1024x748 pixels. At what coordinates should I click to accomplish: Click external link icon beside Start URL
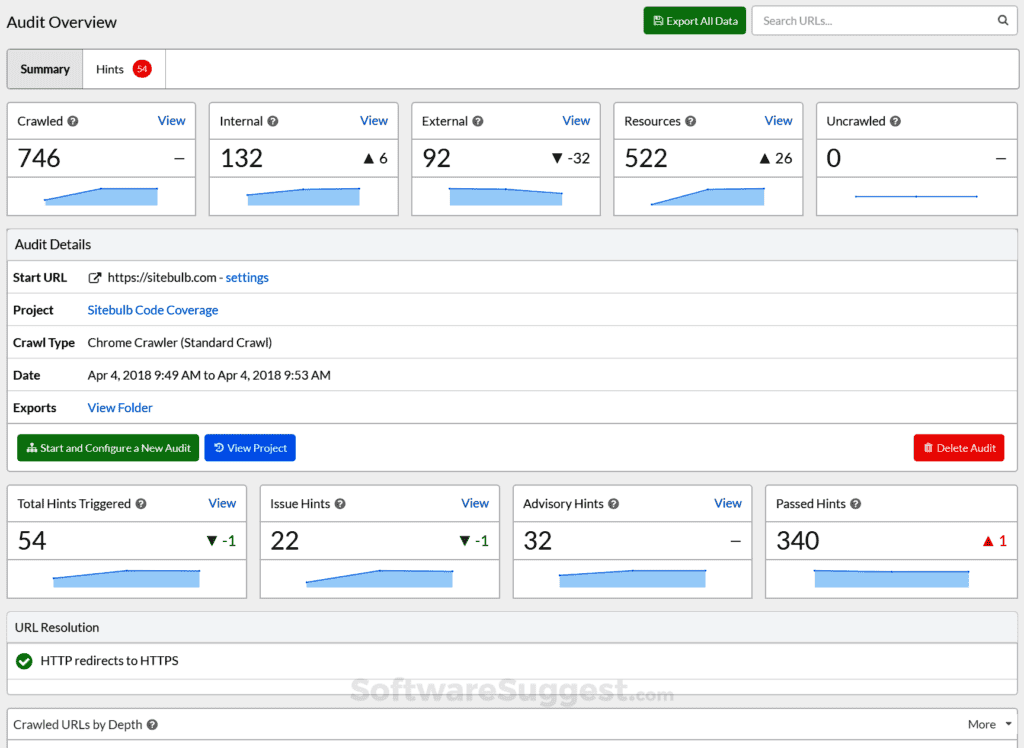[x=95, y=278]
